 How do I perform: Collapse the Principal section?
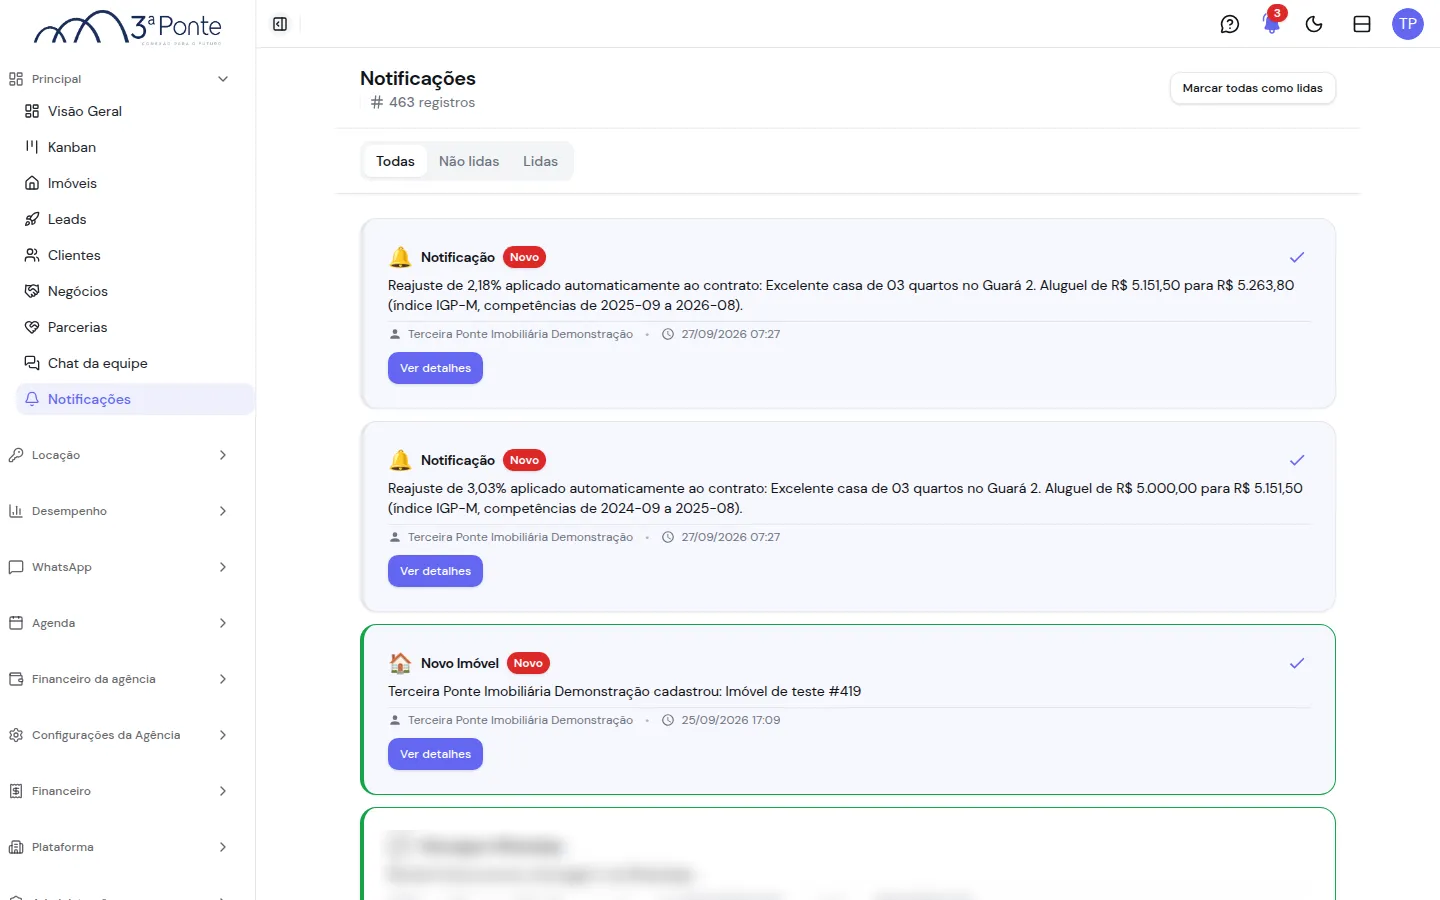pyautogui.click(x=223, y=79)
